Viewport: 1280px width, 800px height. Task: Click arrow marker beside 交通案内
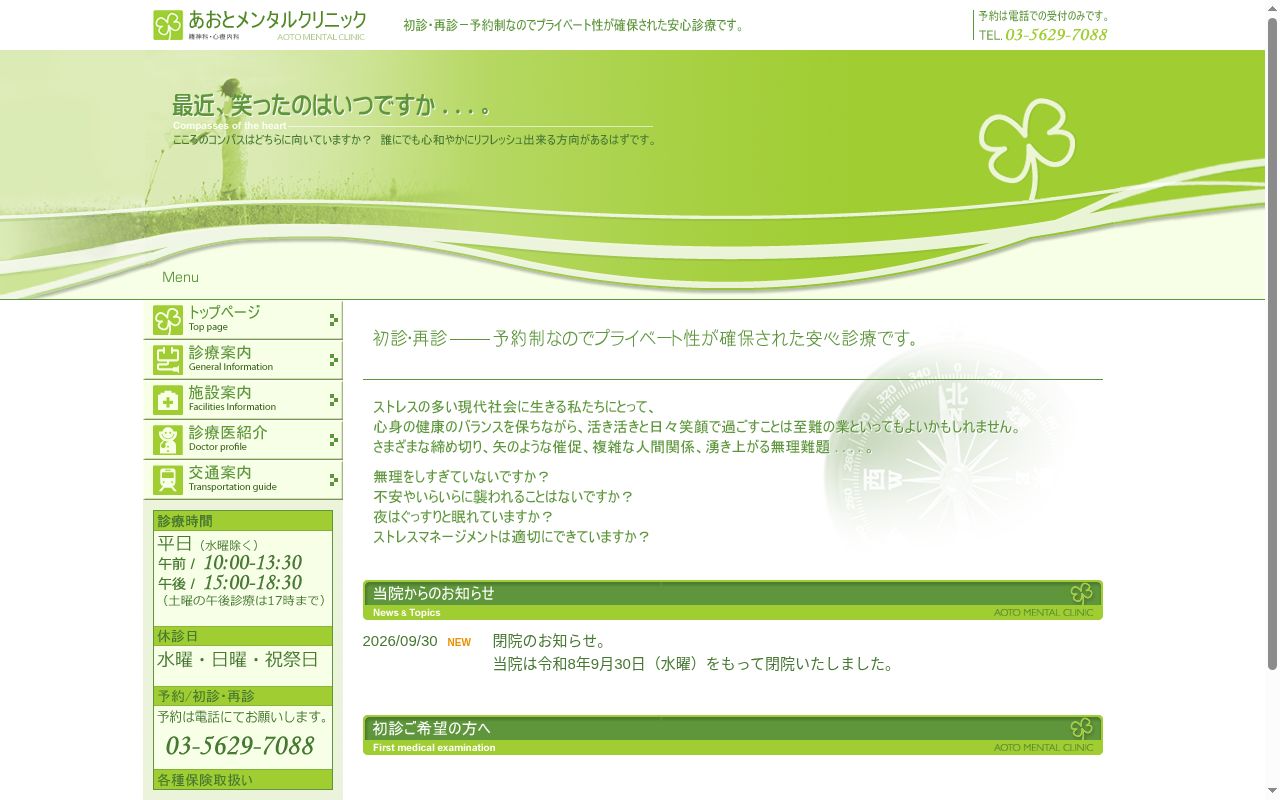tap(334, 480)
